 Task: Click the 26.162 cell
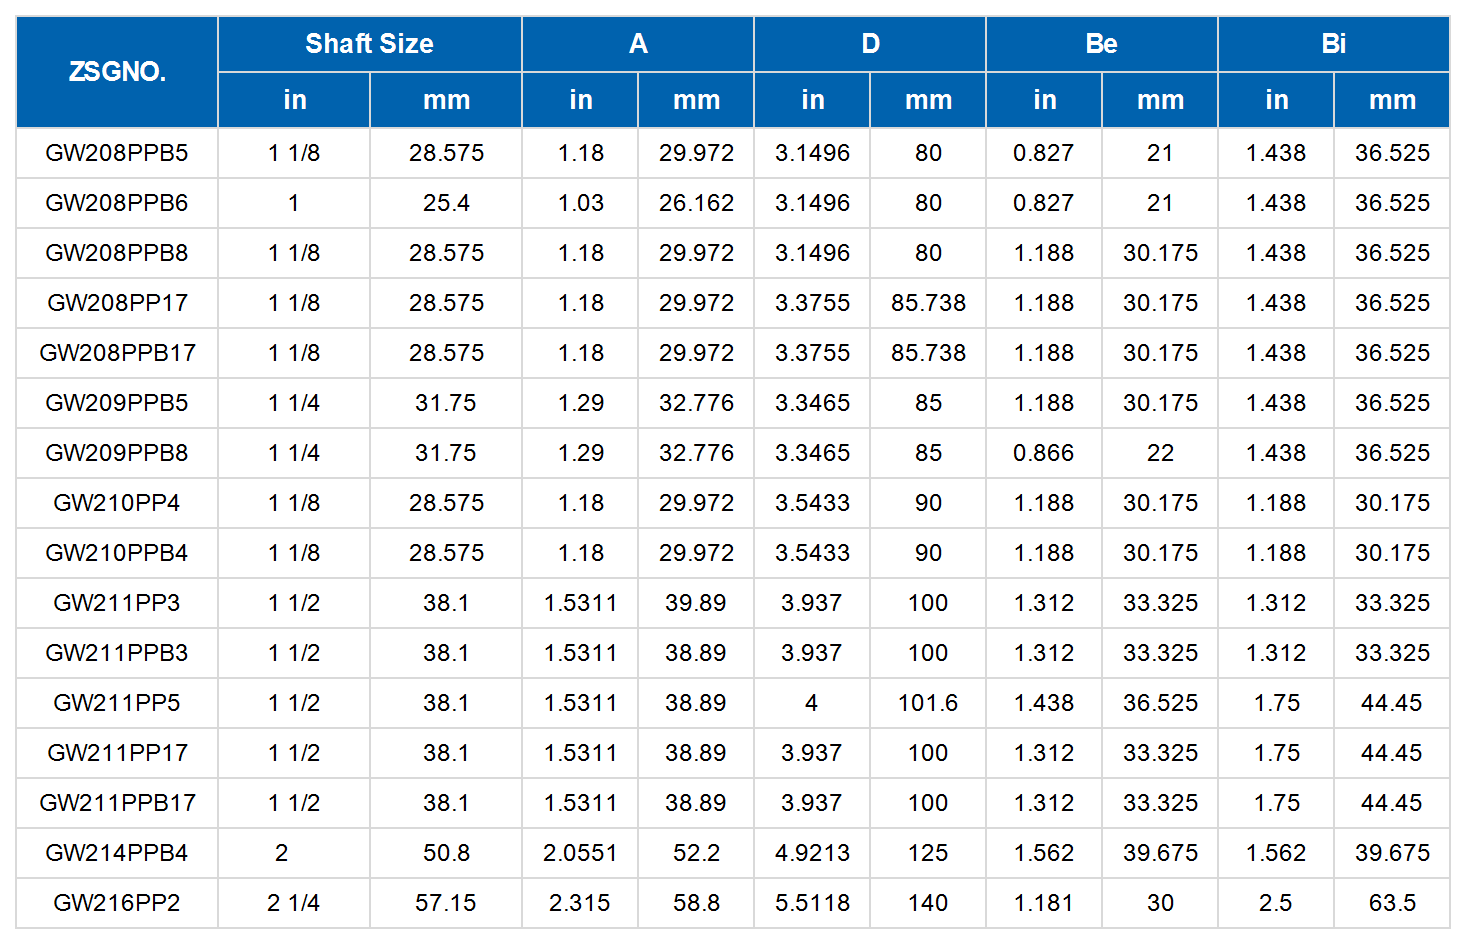696,203
